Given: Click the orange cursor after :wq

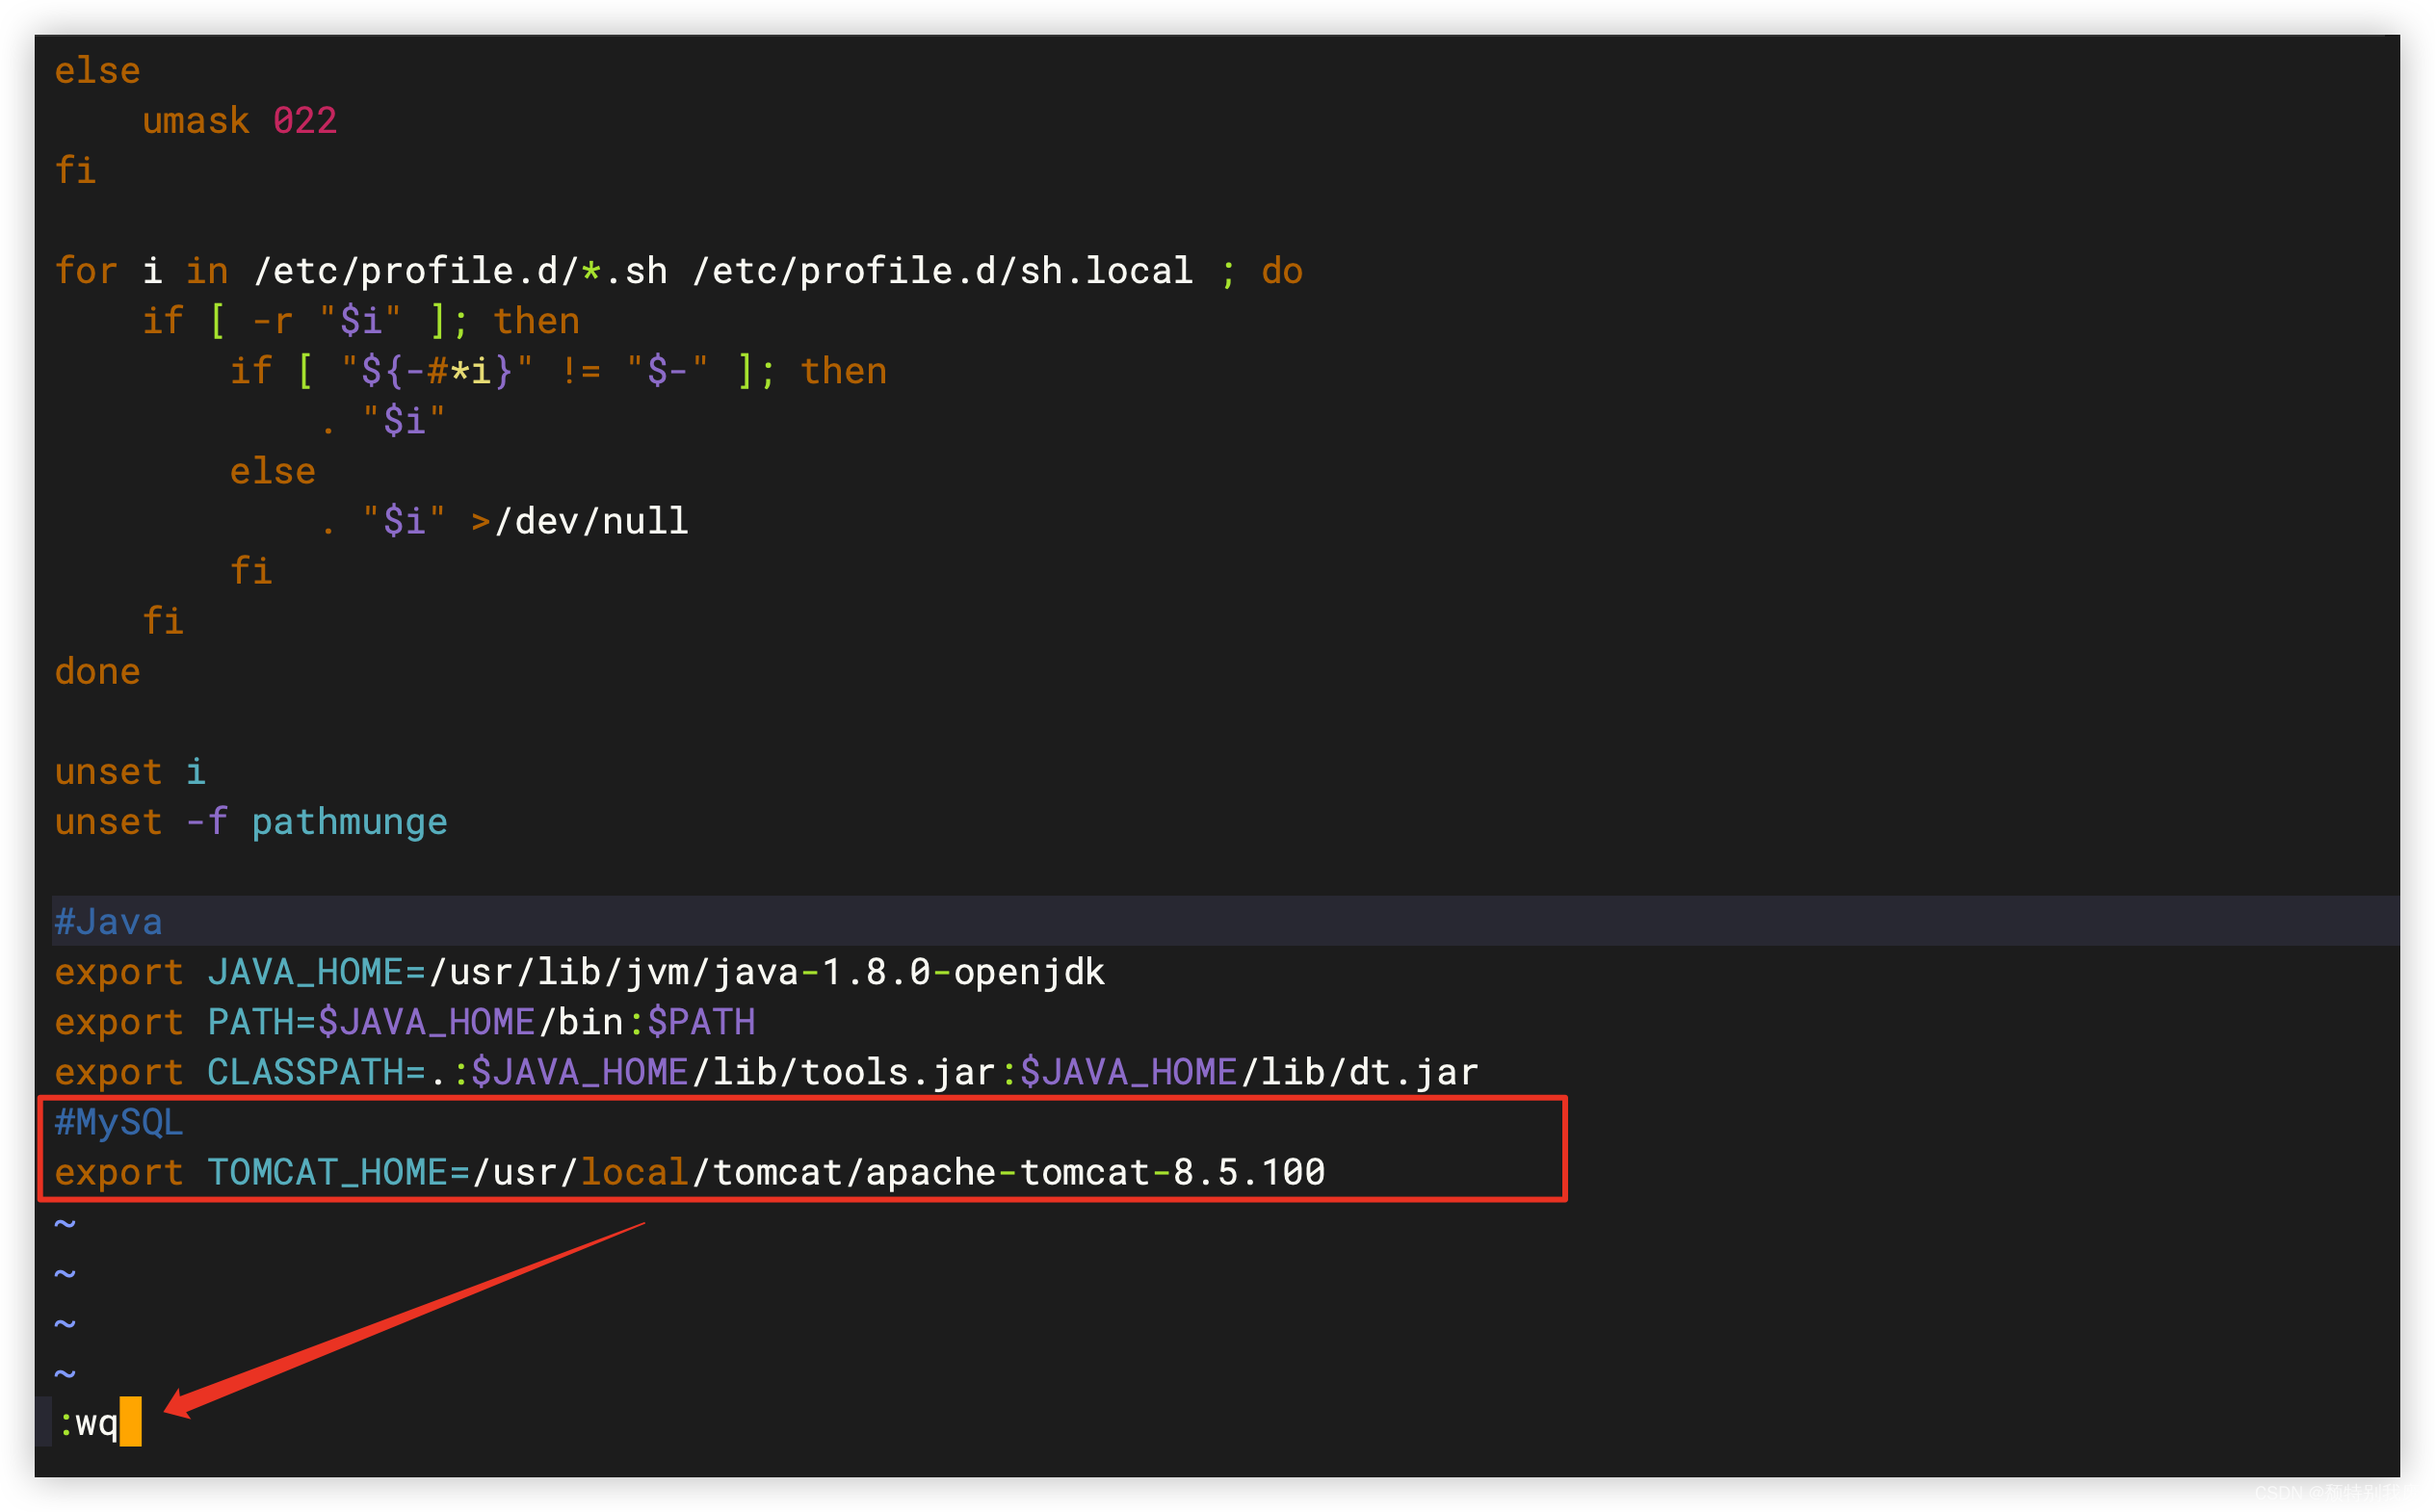Looking at the screenshot, I should click(130, 1421).
